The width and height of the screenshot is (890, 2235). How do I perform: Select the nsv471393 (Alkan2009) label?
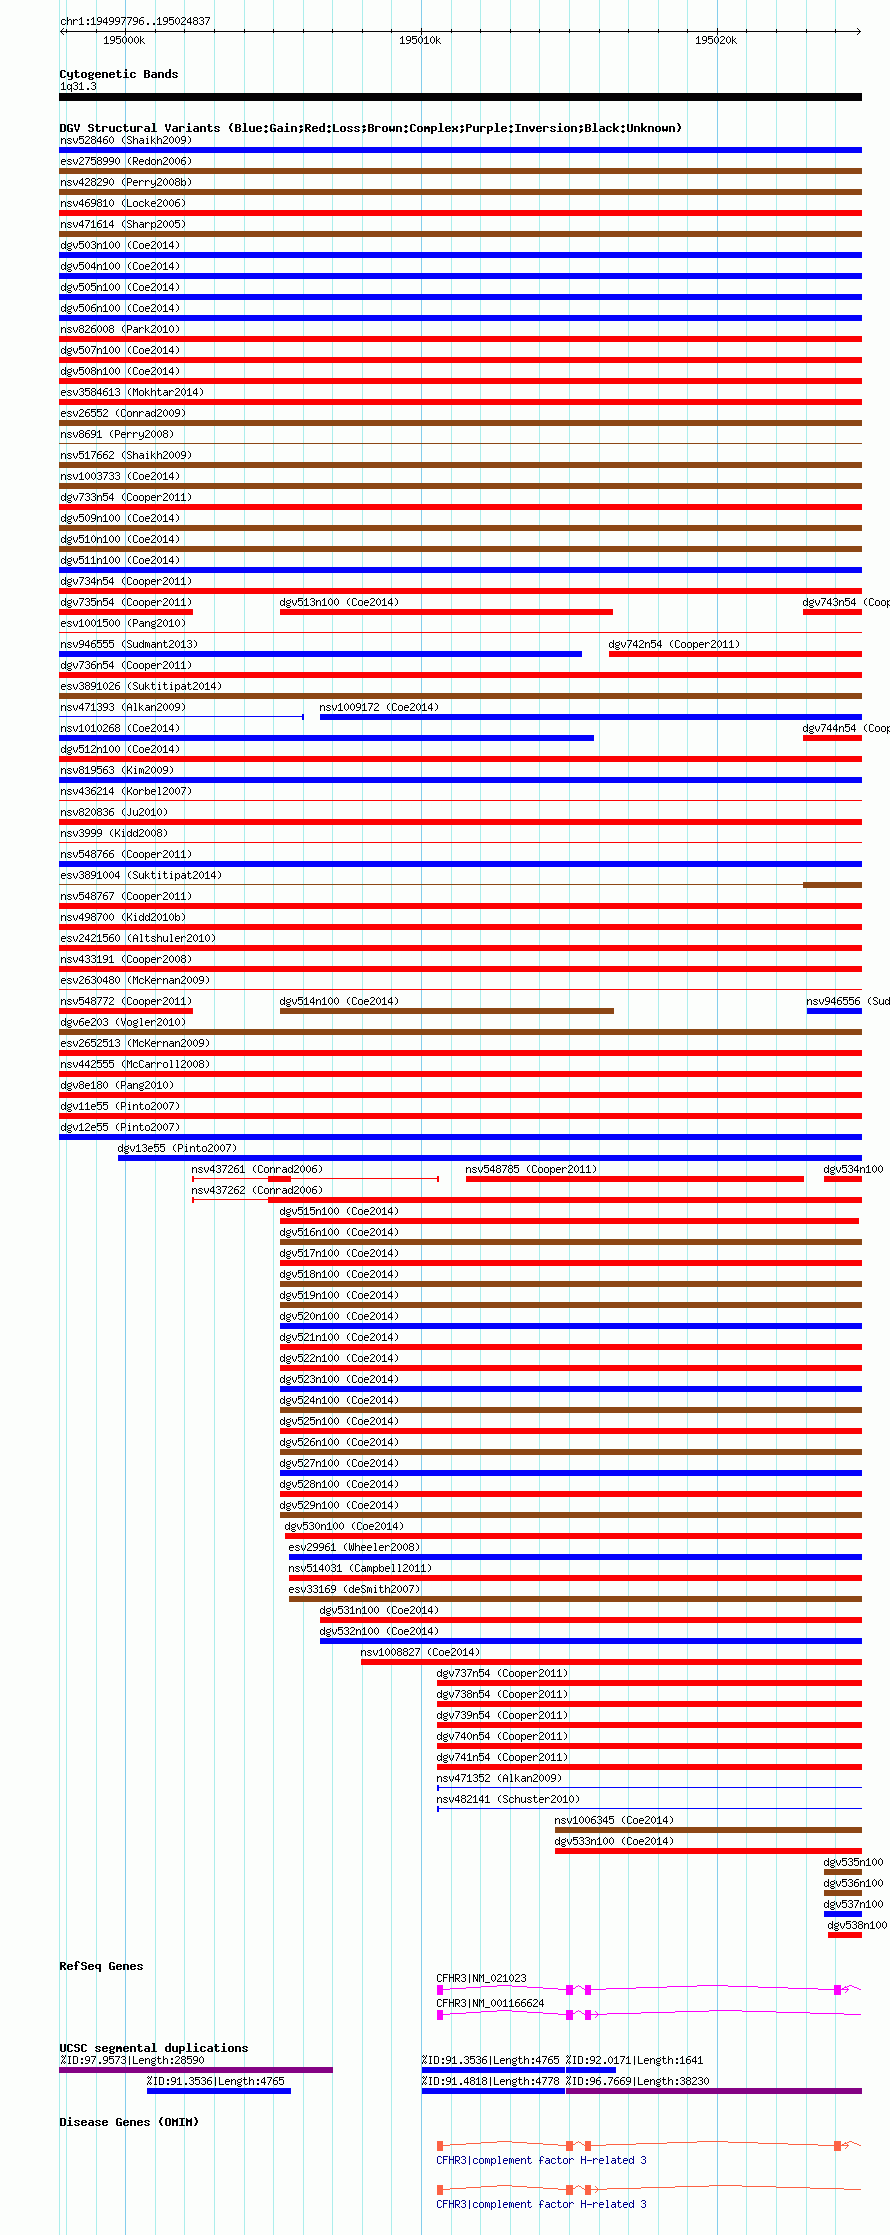click(122, 707)
